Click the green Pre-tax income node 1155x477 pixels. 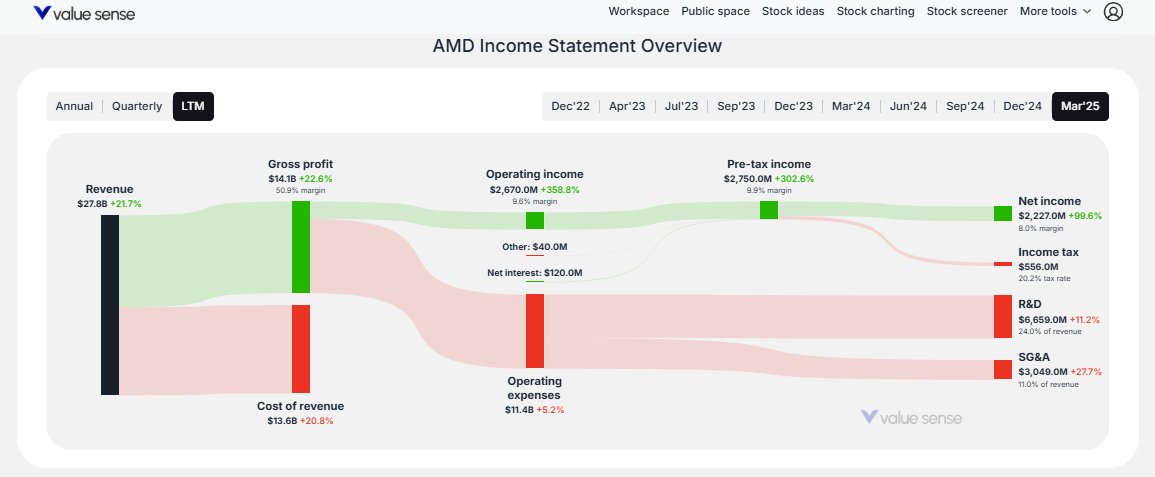point(769,210)
